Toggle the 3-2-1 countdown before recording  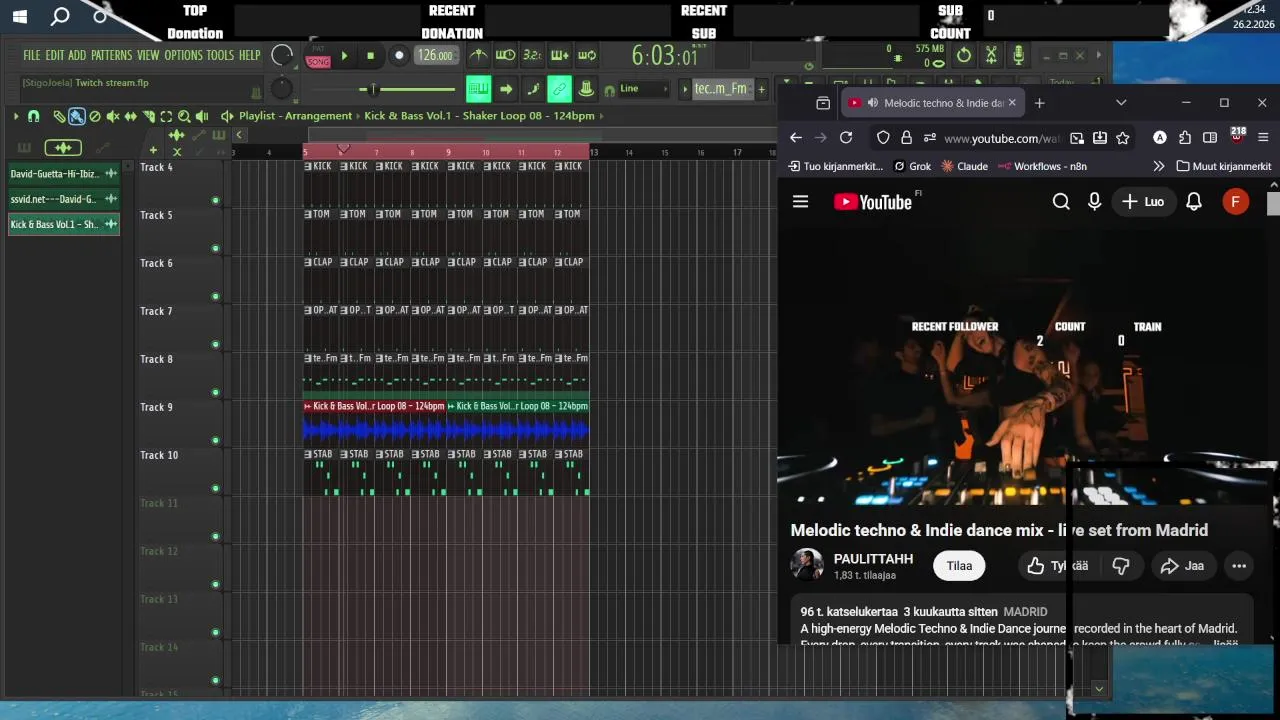coord(532,55)
